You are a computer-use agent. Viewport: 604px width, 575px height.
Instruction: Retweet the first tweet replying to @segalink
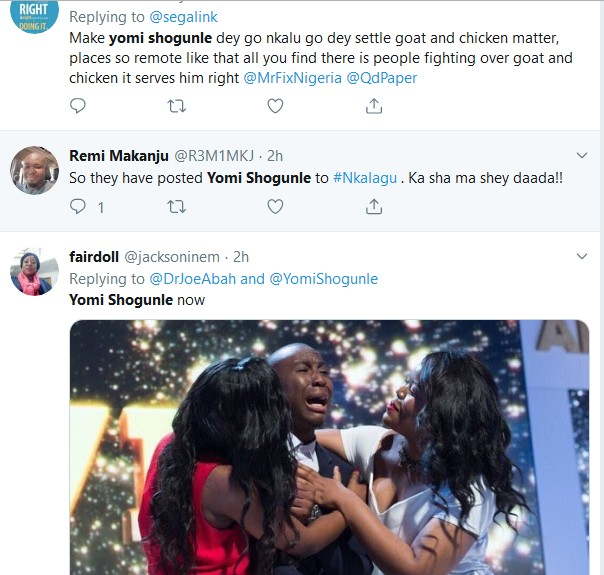coord(176,105)
